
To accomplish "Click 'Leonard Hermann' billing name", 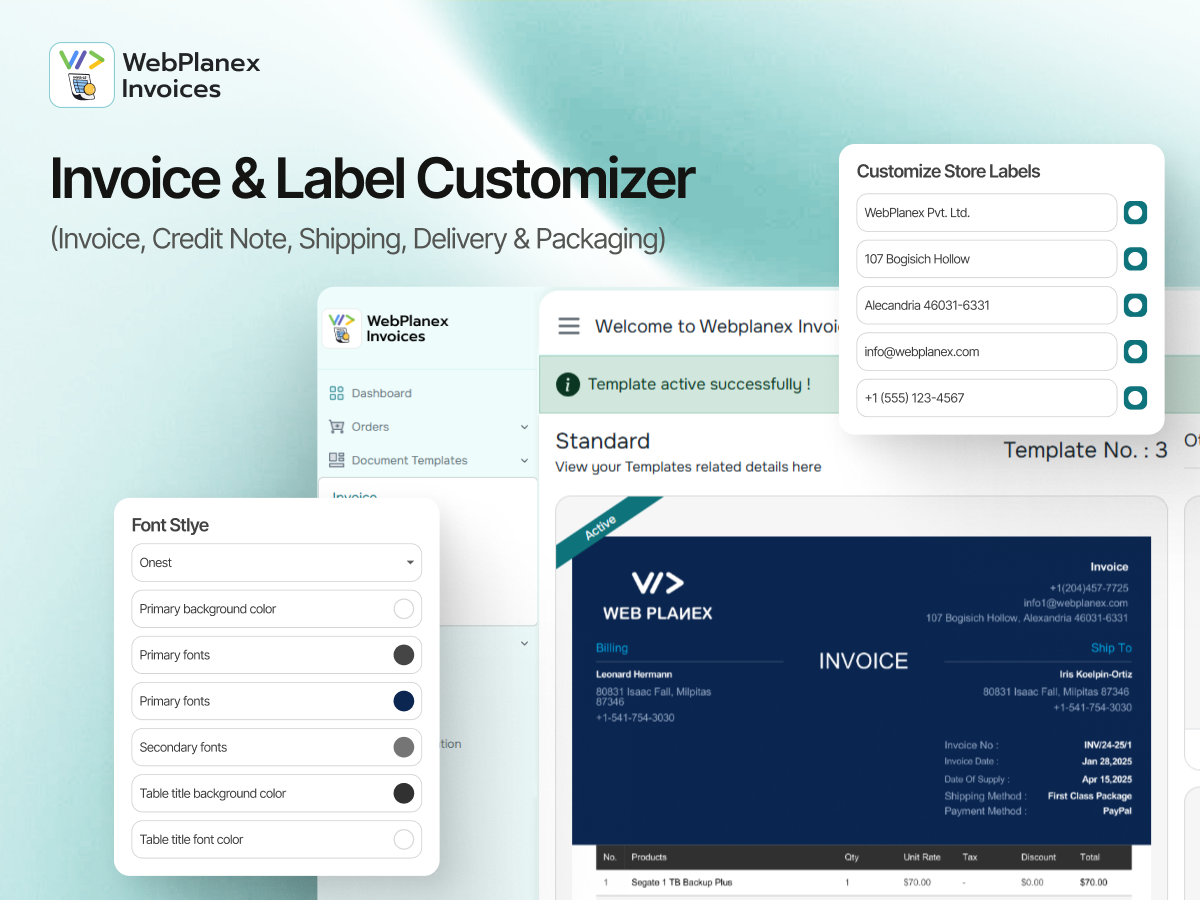I will (x=634, y=674).
